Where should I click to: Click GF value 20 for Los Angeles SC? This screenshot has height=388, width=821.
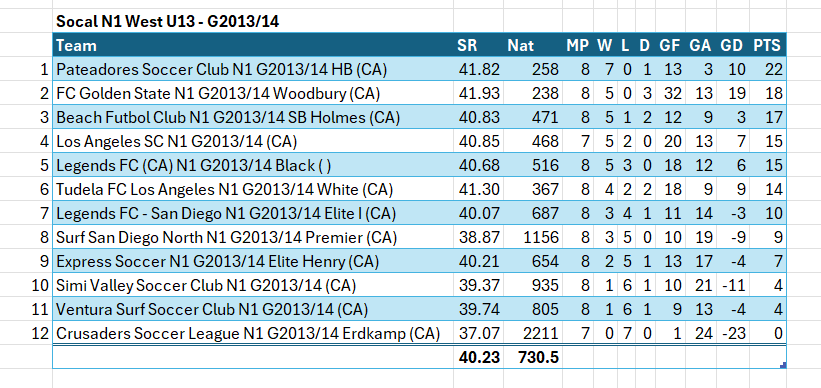click(x=670, y=141)
